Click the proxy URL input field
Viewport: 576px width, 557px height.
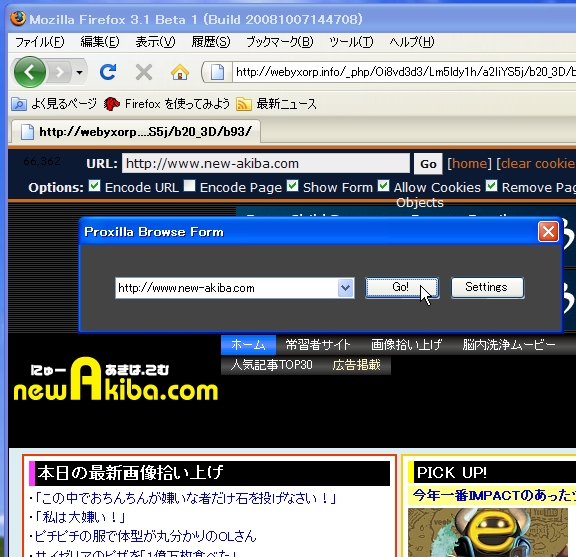coord(266,163)
